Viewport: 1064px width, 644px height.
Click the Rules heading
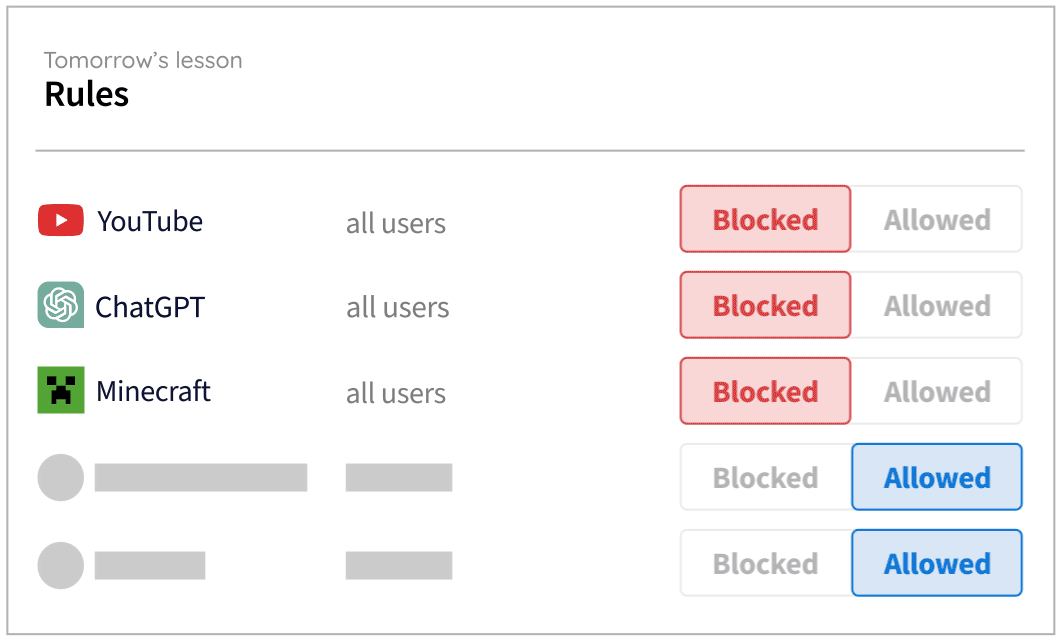click(86, 94)
